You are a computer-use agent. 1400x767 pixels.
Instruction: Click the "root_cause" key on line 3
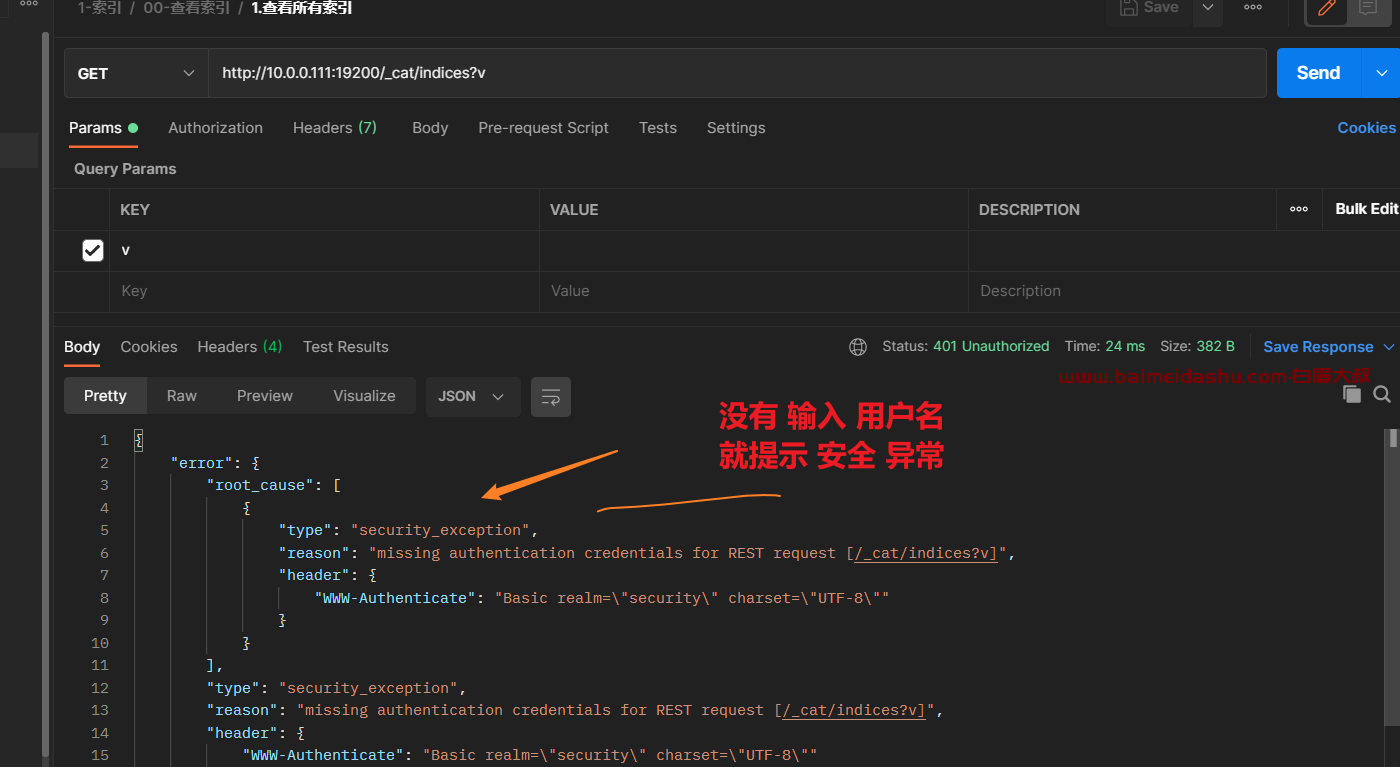260,485
